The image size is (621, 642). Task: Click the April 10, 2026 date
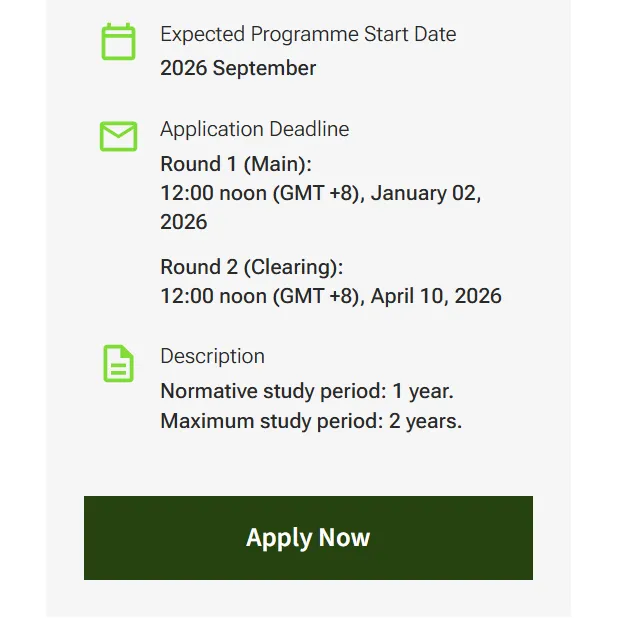point(436,296)
